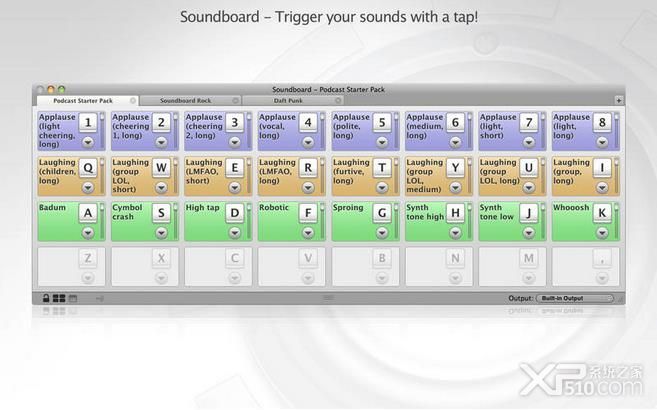Click the key 6 trigger button
The image size is (657, 410).
[x=455, y=123]
